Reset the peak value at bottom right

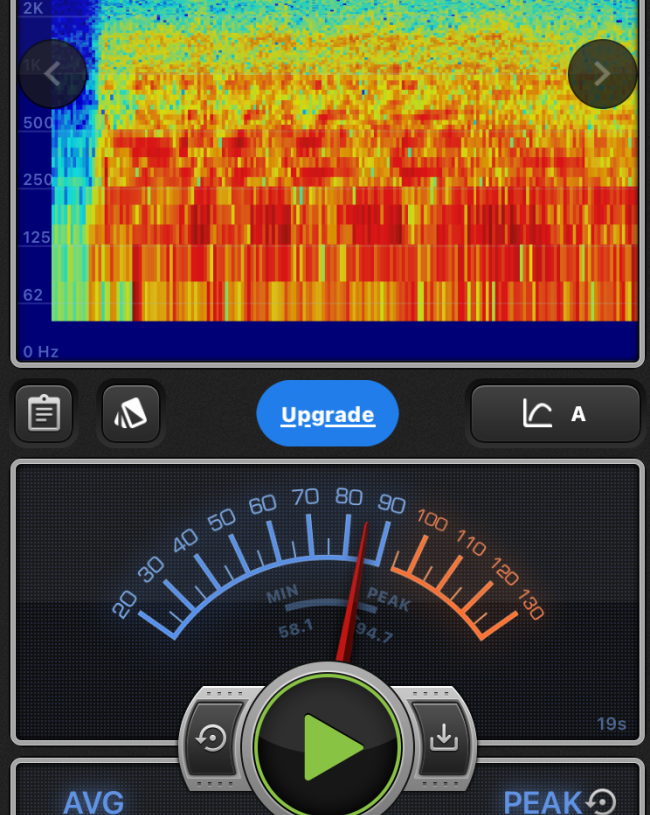click(602, 801)
